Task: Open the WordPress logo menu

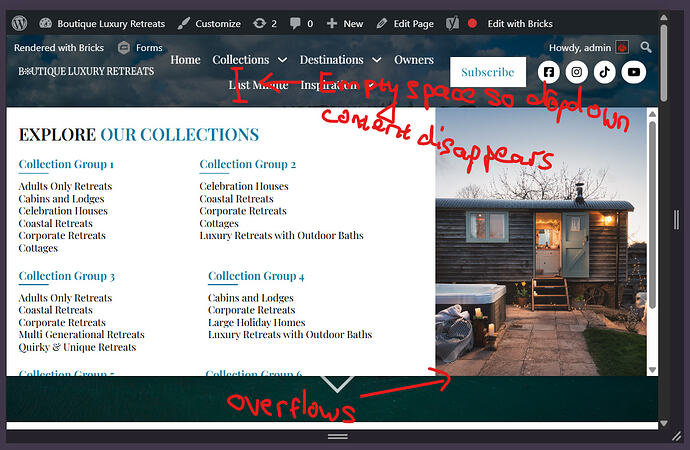Action: 19,23
